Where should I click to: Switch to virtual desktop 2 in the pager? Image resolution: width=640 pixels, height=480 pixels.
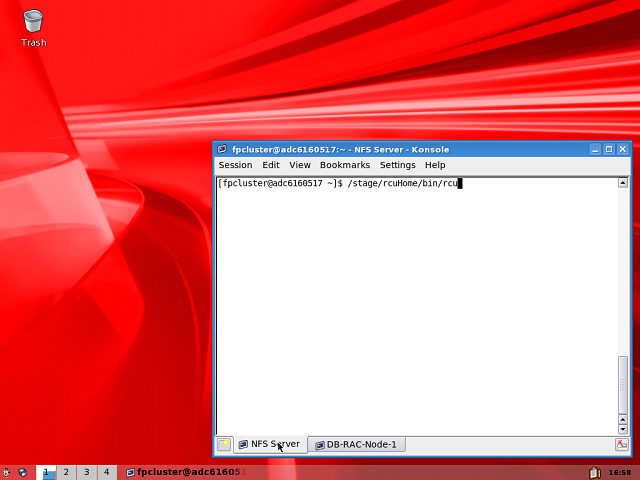tap(66, 472)
